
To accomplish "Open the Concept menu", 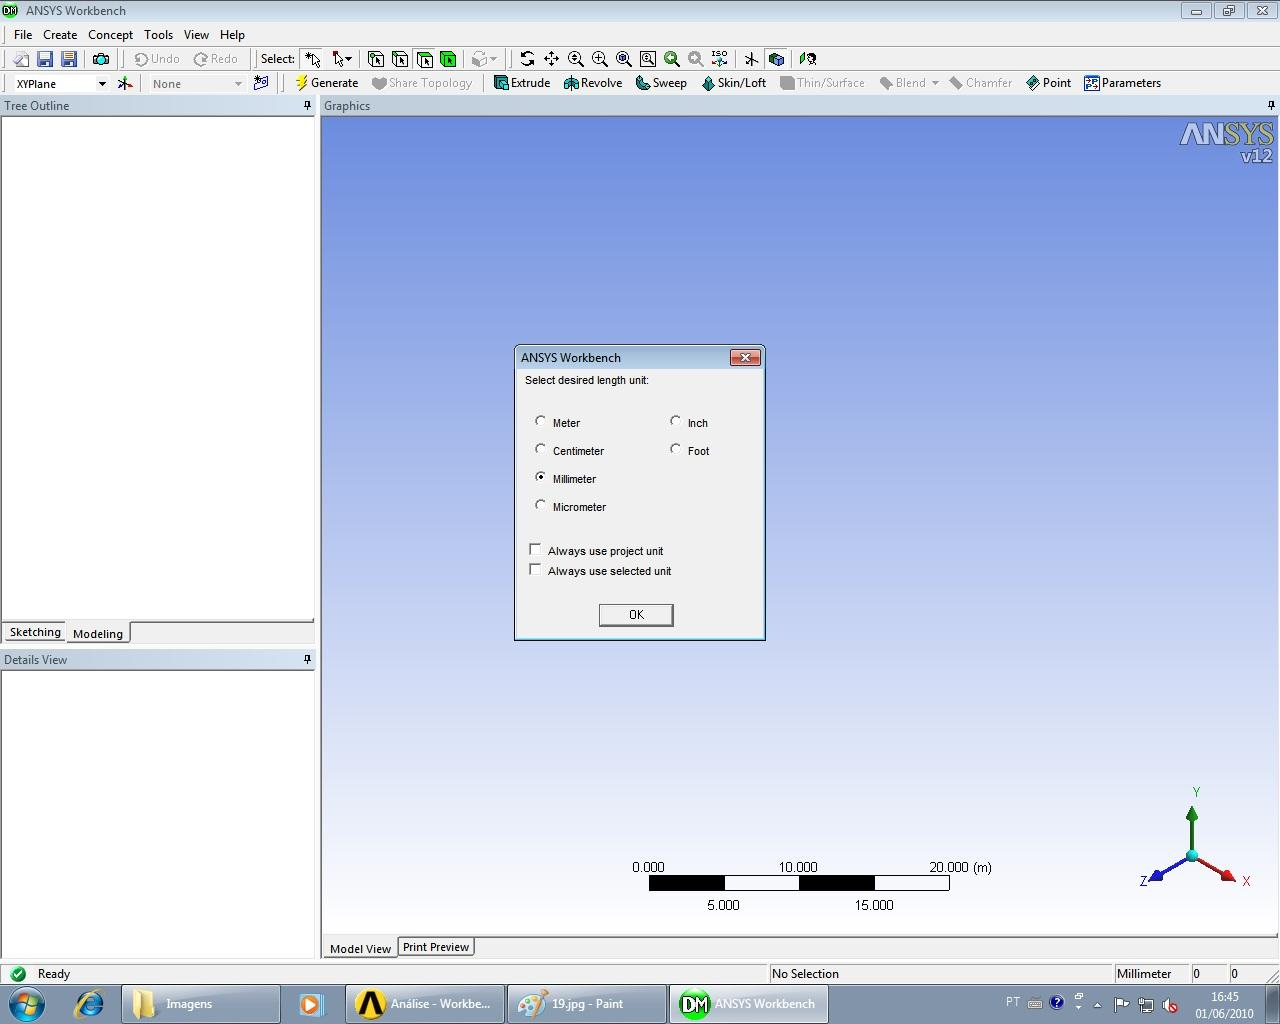I will (110, 34).
